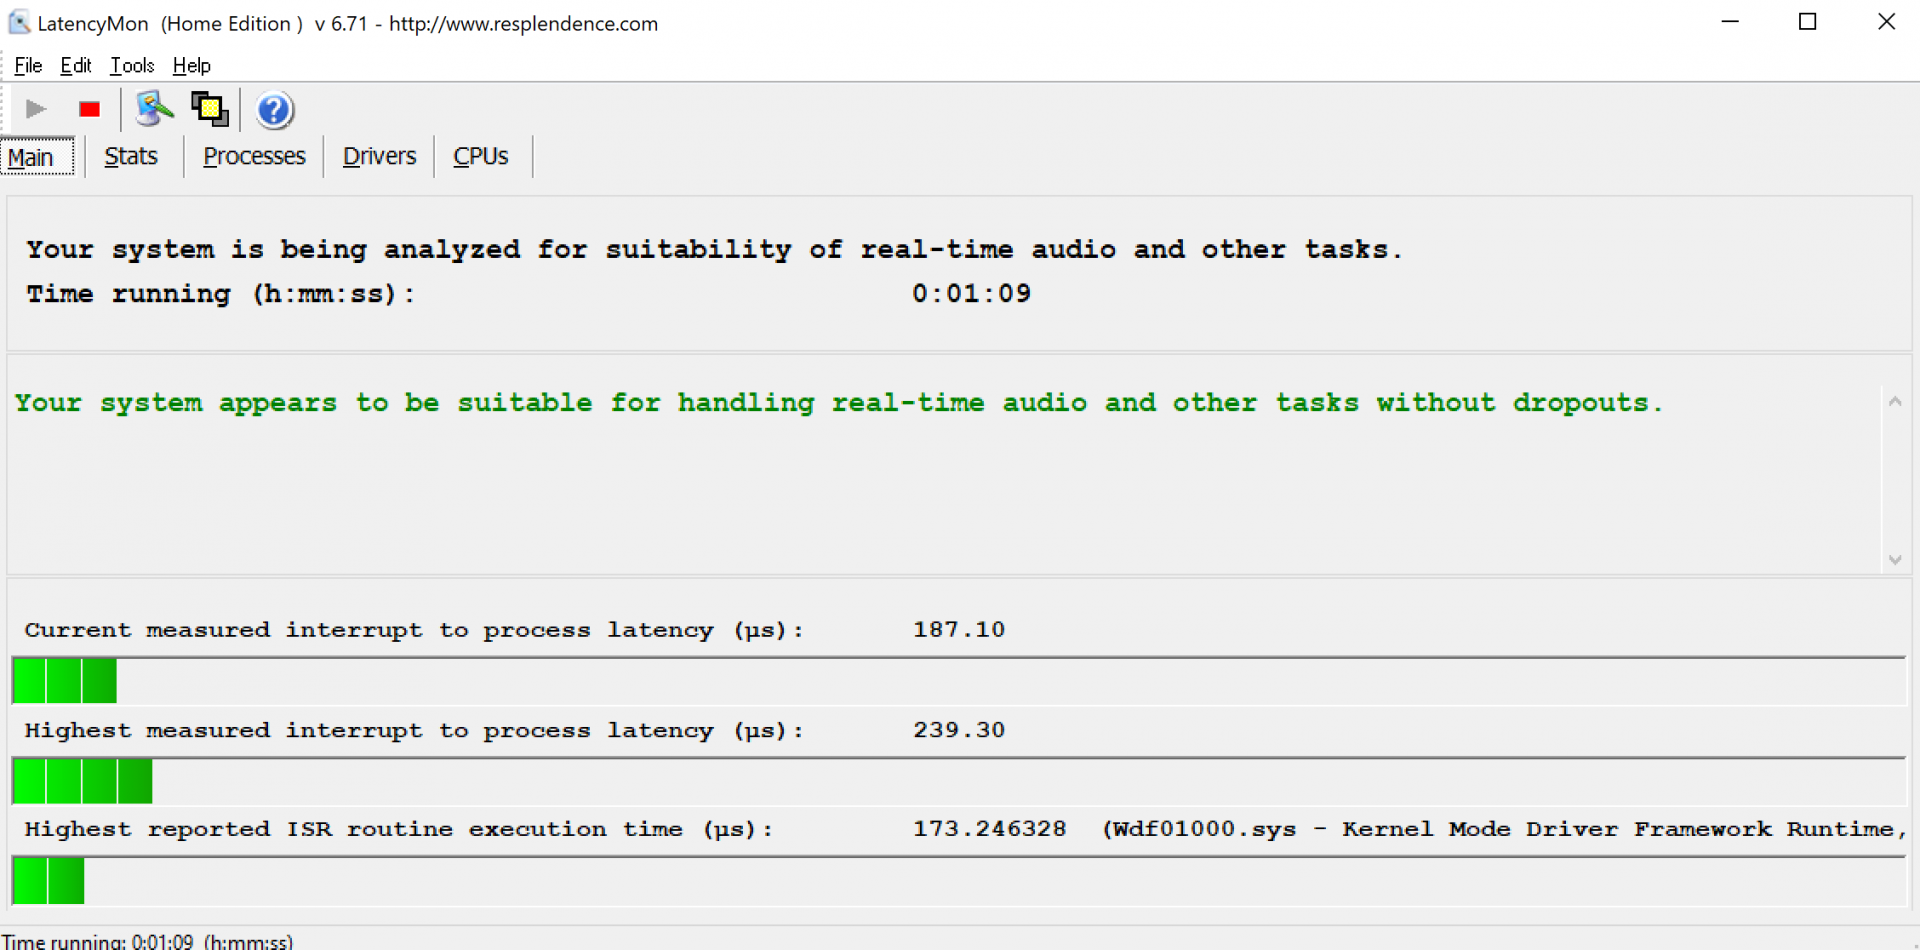Image resolution: width=1920 pixels, height=950 pixels.
Task: Click the scroll down arrow in message panel
Action: [x=1894, y=560]
